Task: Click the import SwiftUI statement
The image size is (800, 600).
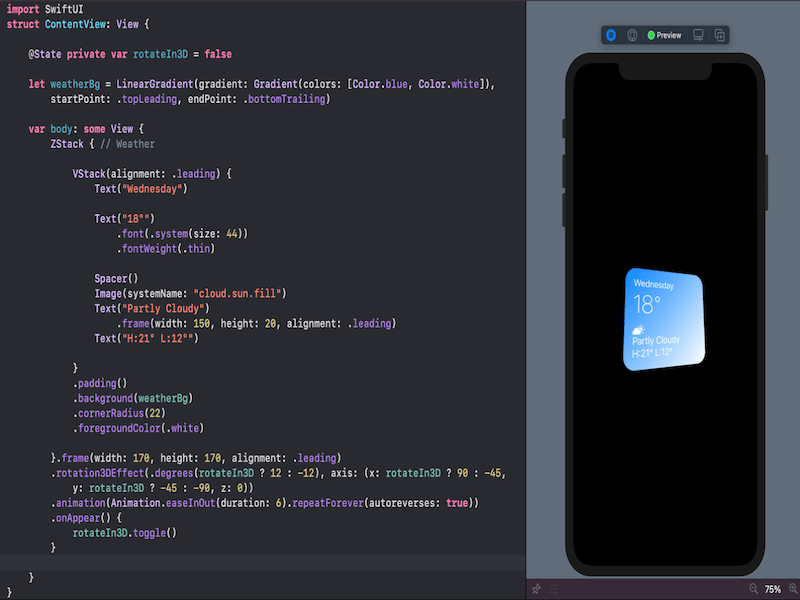Action: 45,8
